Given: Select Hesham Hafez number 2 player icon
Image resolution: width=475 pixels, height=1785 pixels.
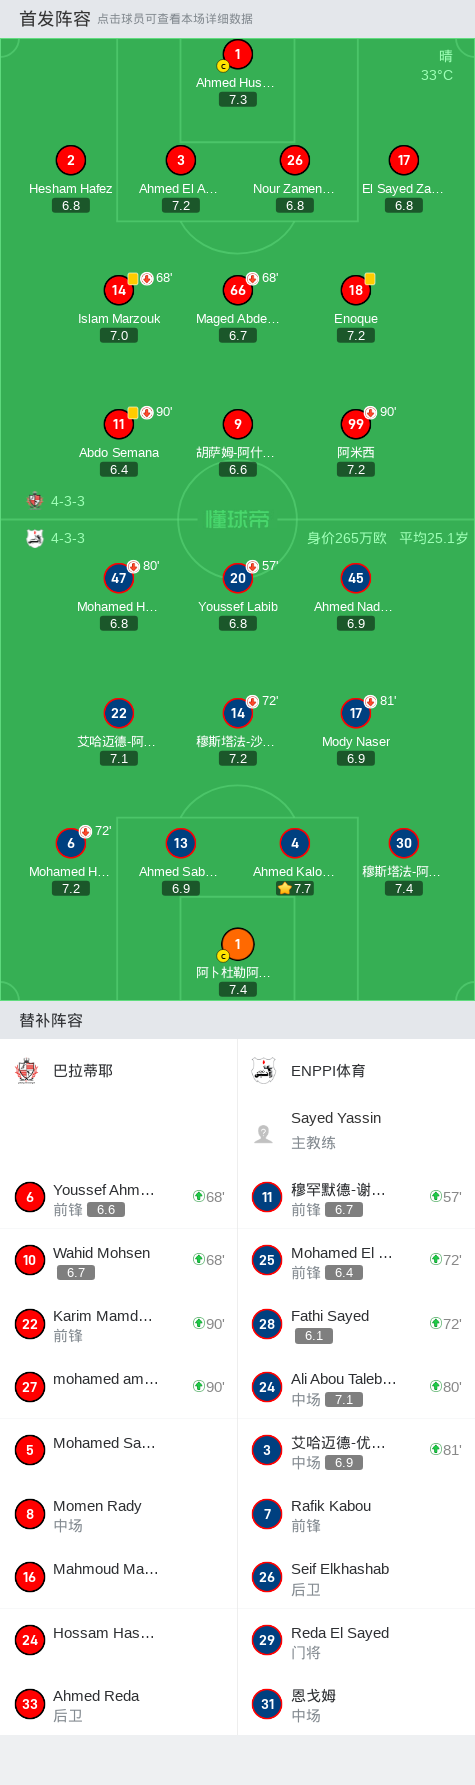Looking at the screenshot, I should (70, 160).
